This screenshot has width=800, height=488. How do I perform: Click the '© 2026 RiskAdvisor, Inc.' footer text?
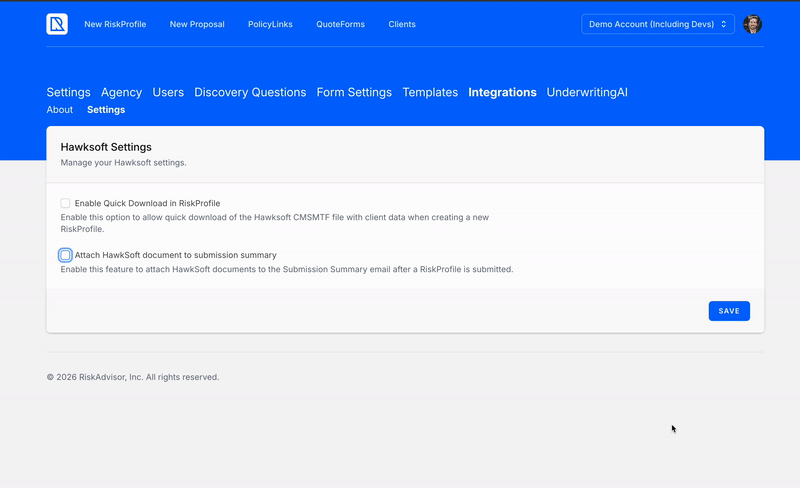point(133,377)
